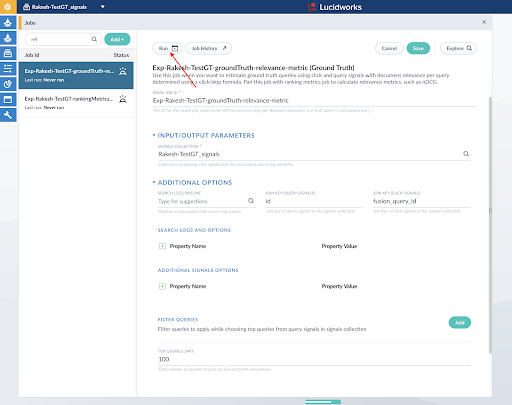This screenshot has width=512, height=405.
Task: Click search icon in Search Logs Pipeline field
Action: [251, 201]
